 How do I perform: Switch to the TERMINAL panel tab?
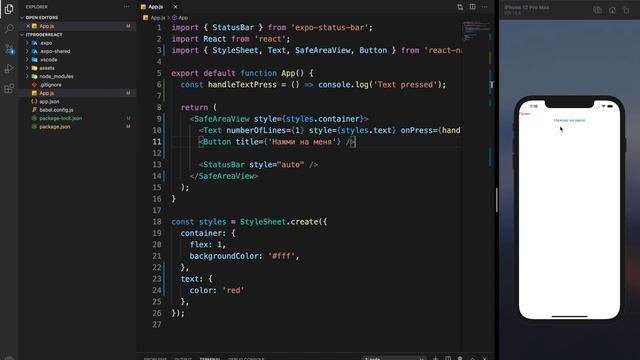[x=210, y=358]
